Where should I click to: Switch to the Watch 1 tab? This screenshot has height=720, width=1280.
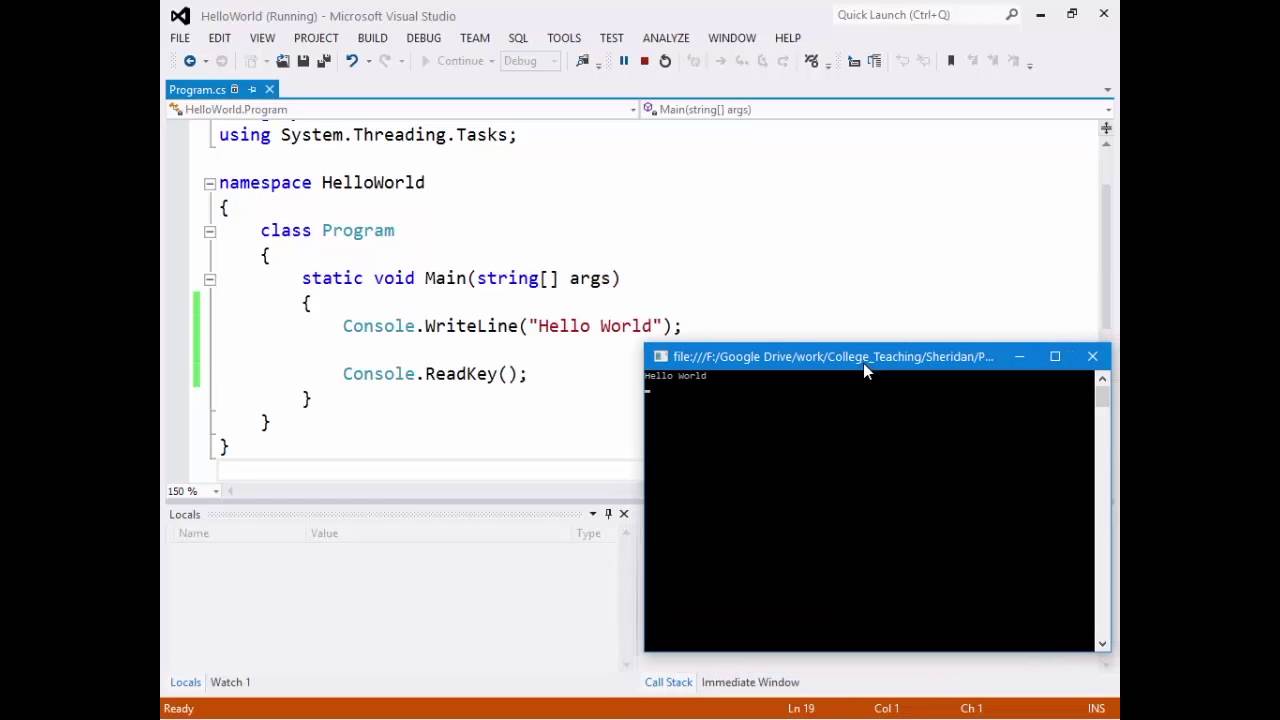click(230, 682)
